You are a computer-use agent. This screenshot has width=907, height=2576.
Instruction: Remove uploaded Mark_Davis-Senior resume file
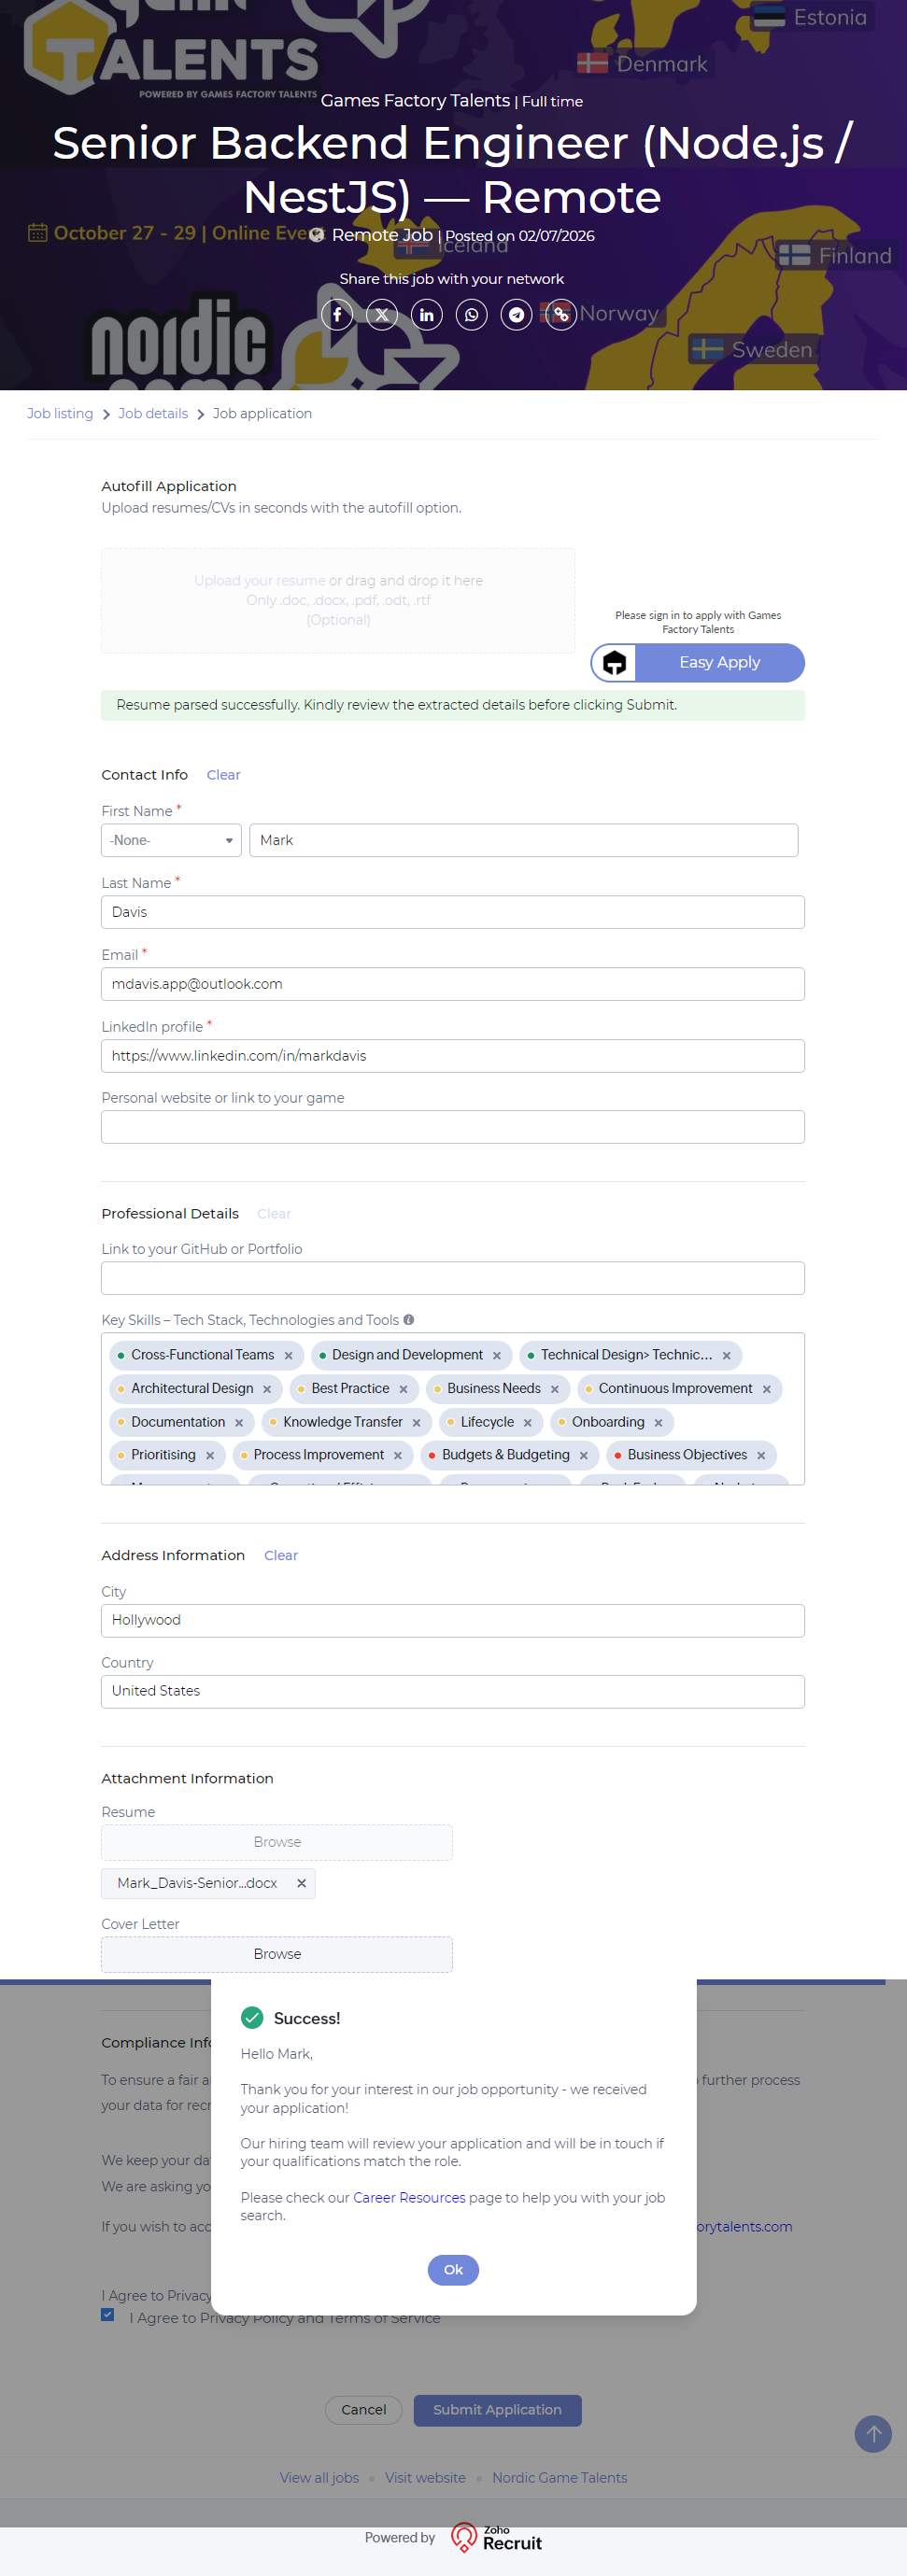[302, 1883]
